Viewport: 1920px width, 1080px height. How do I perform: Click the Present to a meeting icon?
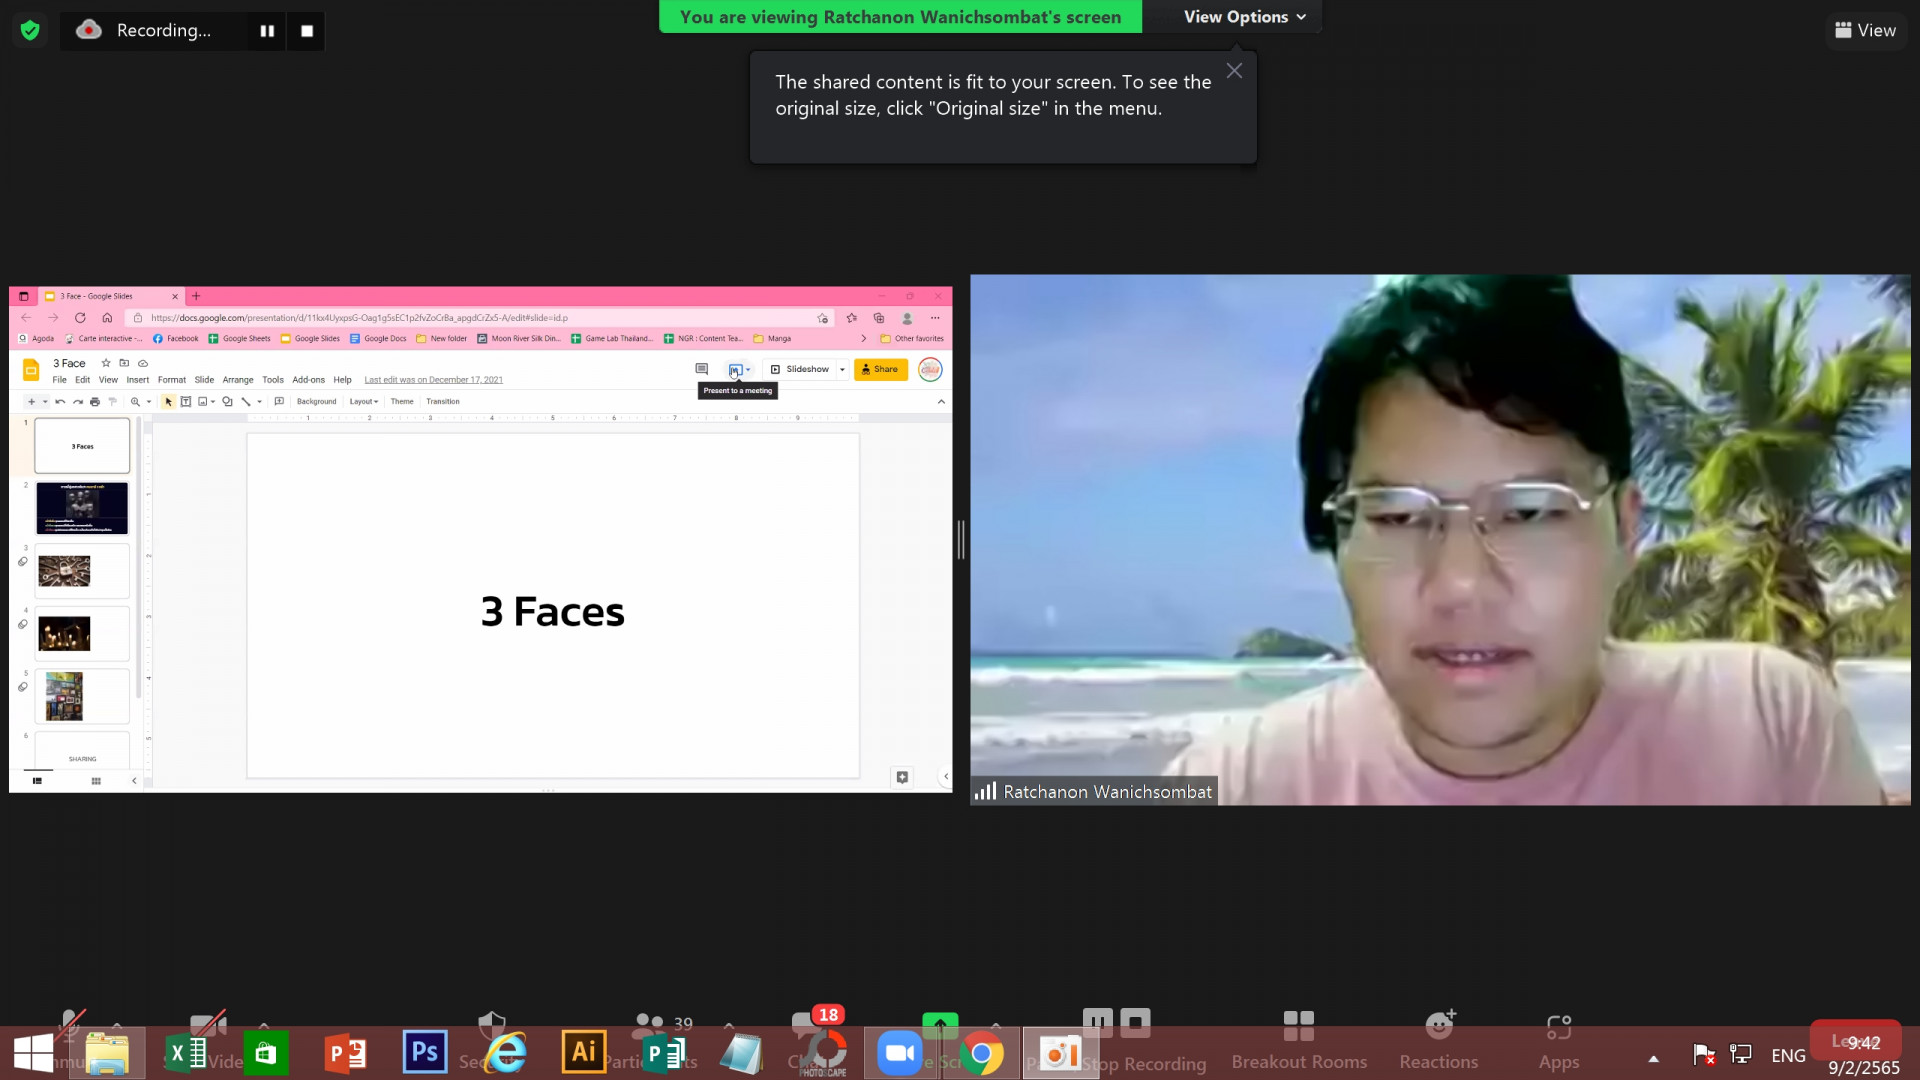point(735,369)
